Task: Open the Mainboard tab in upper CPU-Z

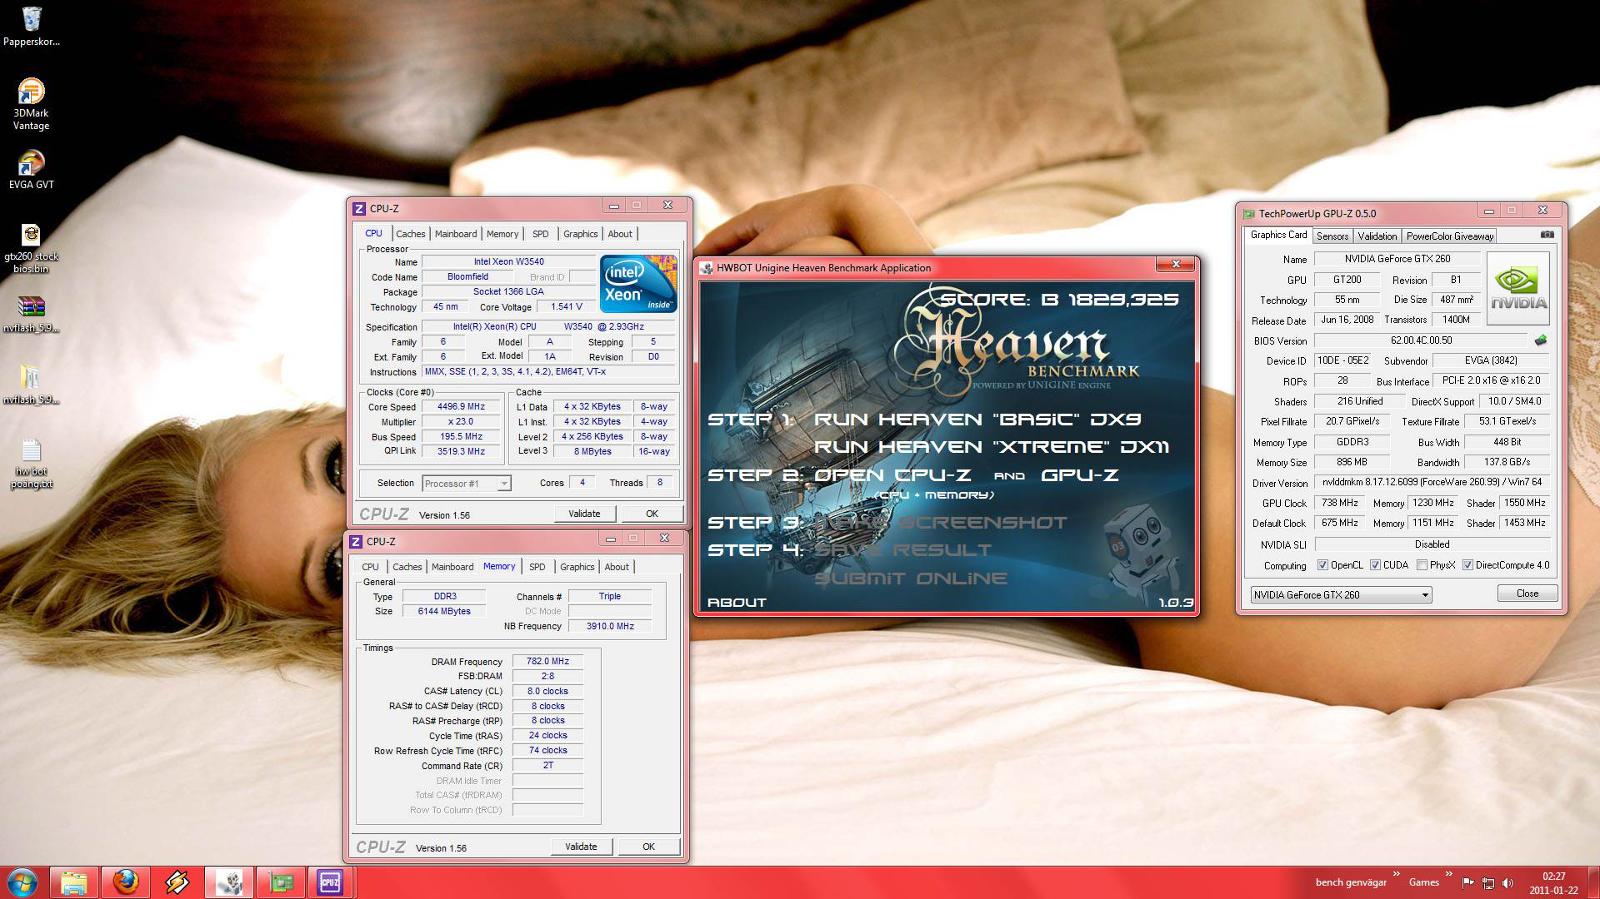Action: coord(456,234)
